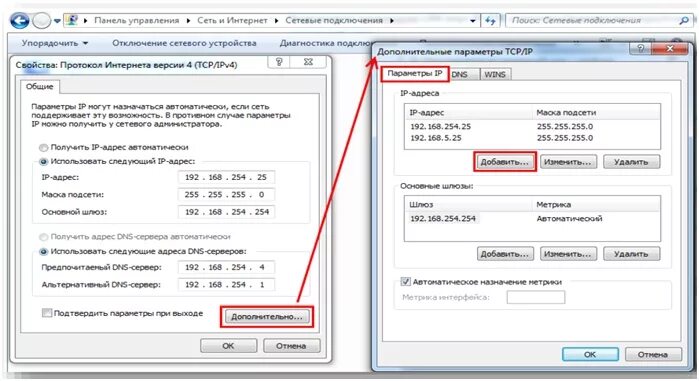
Task: Select 'Использовать следующий IP-адрес' radio button
Action: coord(43,162)
